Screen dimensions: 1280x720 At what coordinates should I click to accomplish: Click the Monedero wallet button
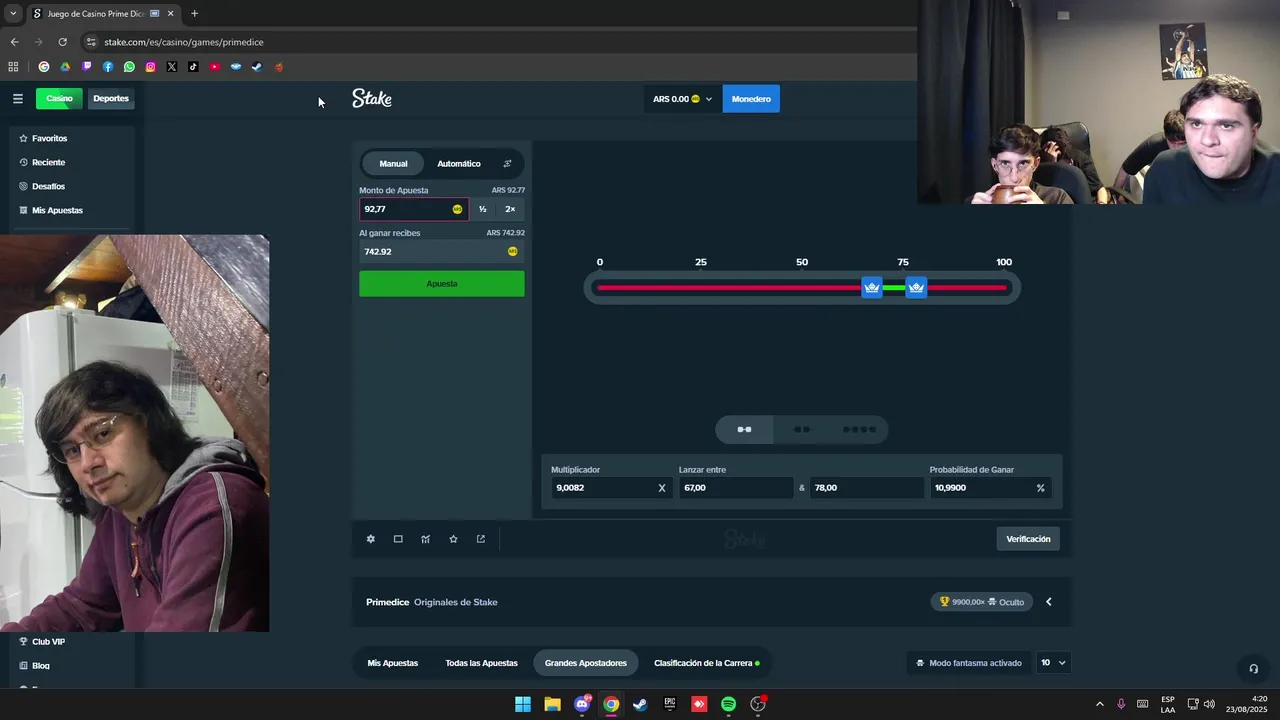pyautogui.click(x=751, y=99)
